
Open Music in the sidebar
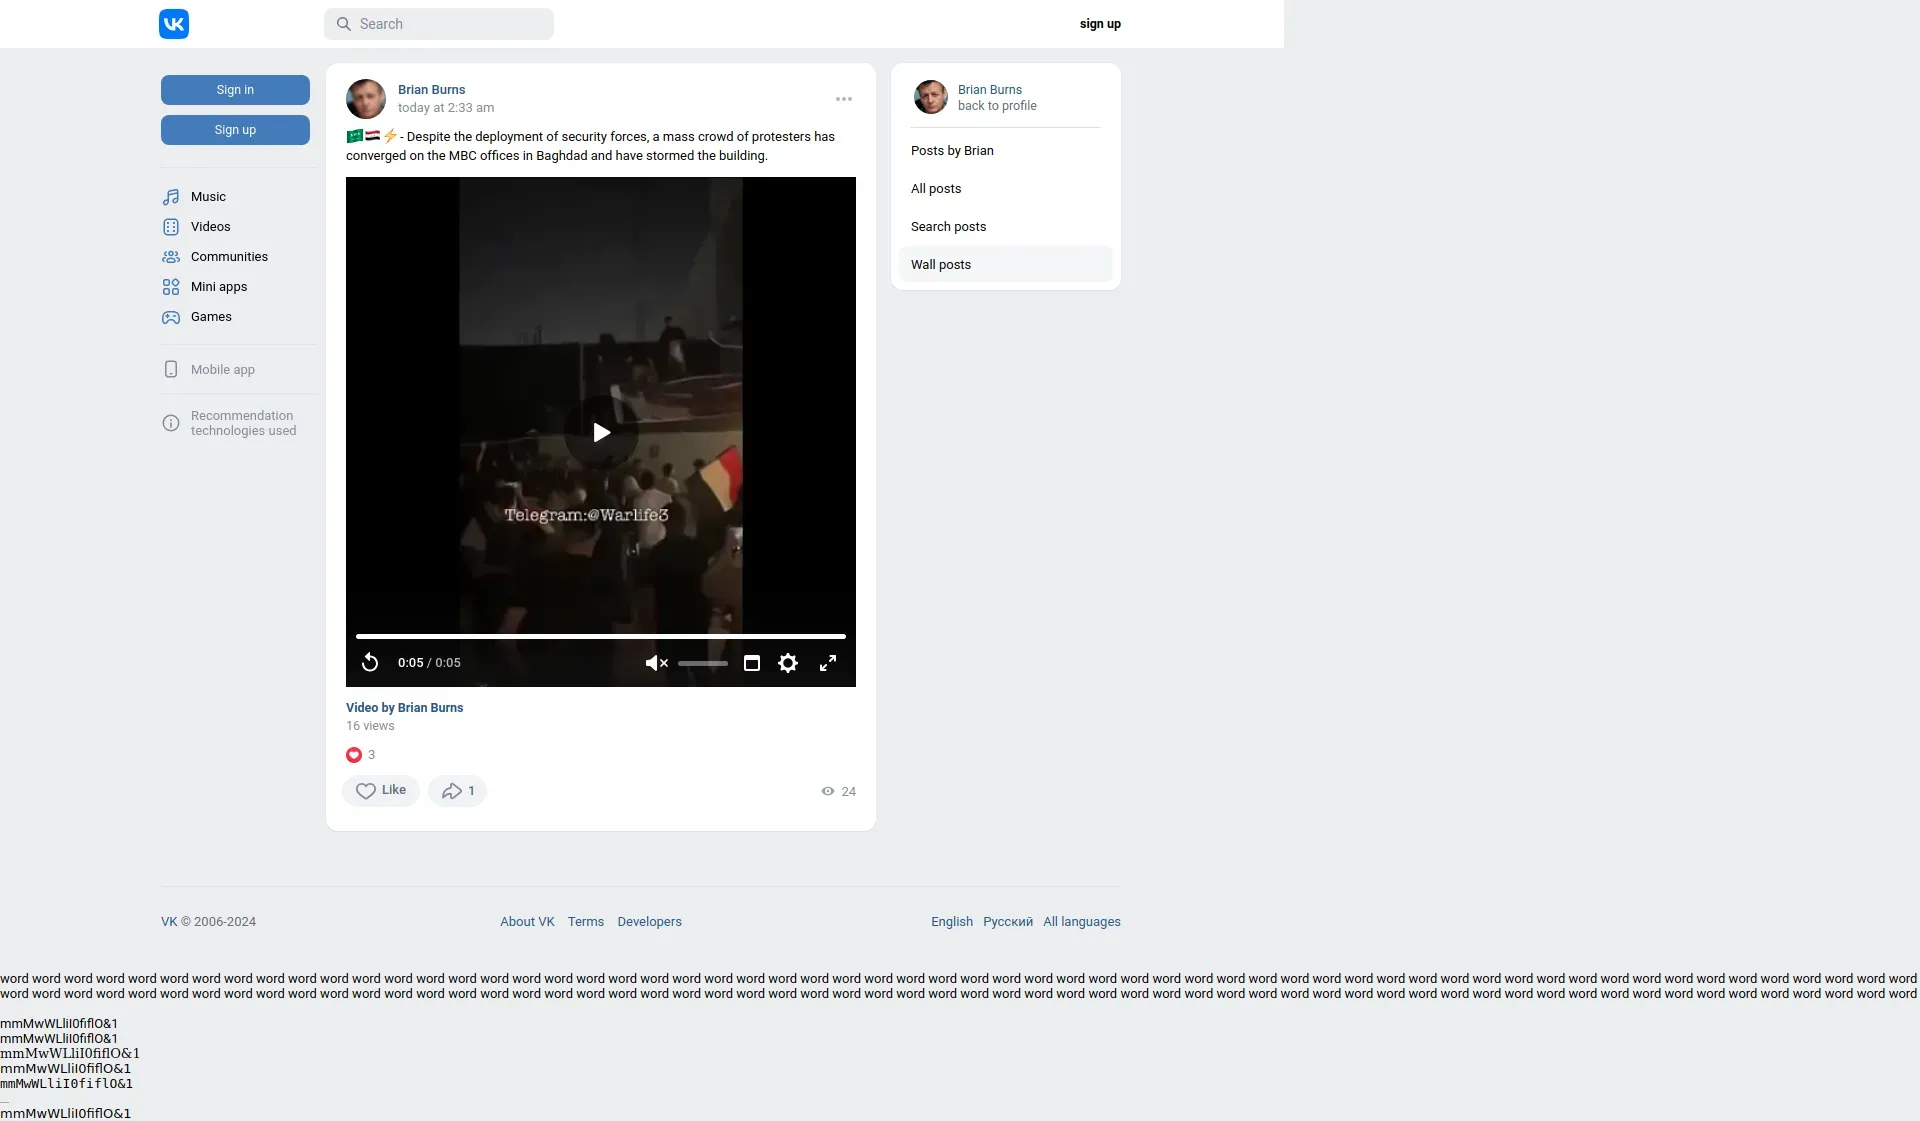208,197
